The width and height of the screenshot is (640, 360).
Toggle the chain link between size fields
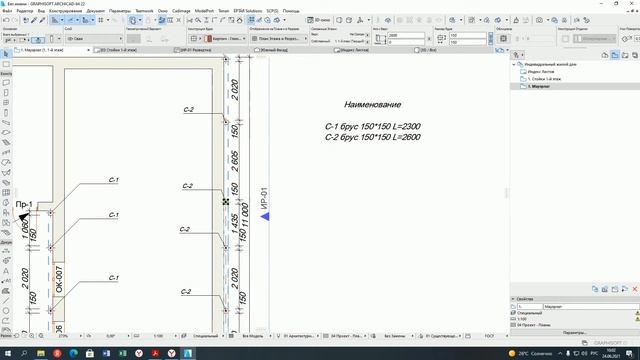click(x=490, y=38)
